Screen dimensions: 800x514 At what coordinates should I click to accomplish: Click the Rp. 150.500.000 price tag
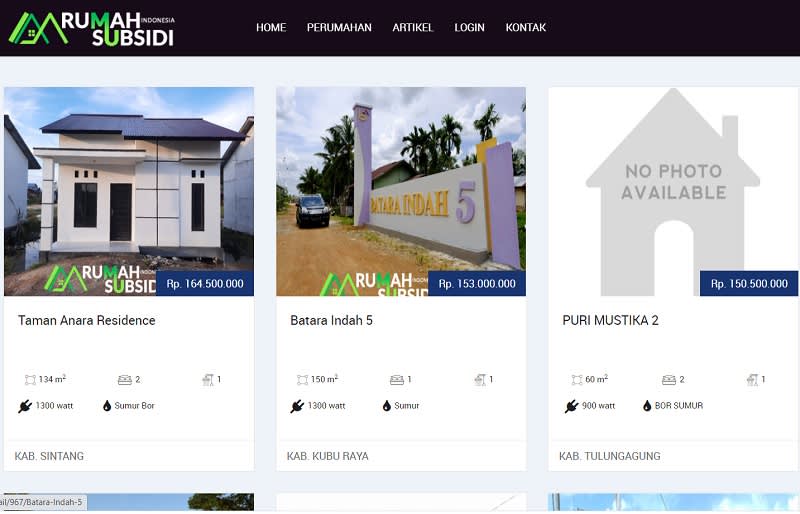tap(749, 284)
